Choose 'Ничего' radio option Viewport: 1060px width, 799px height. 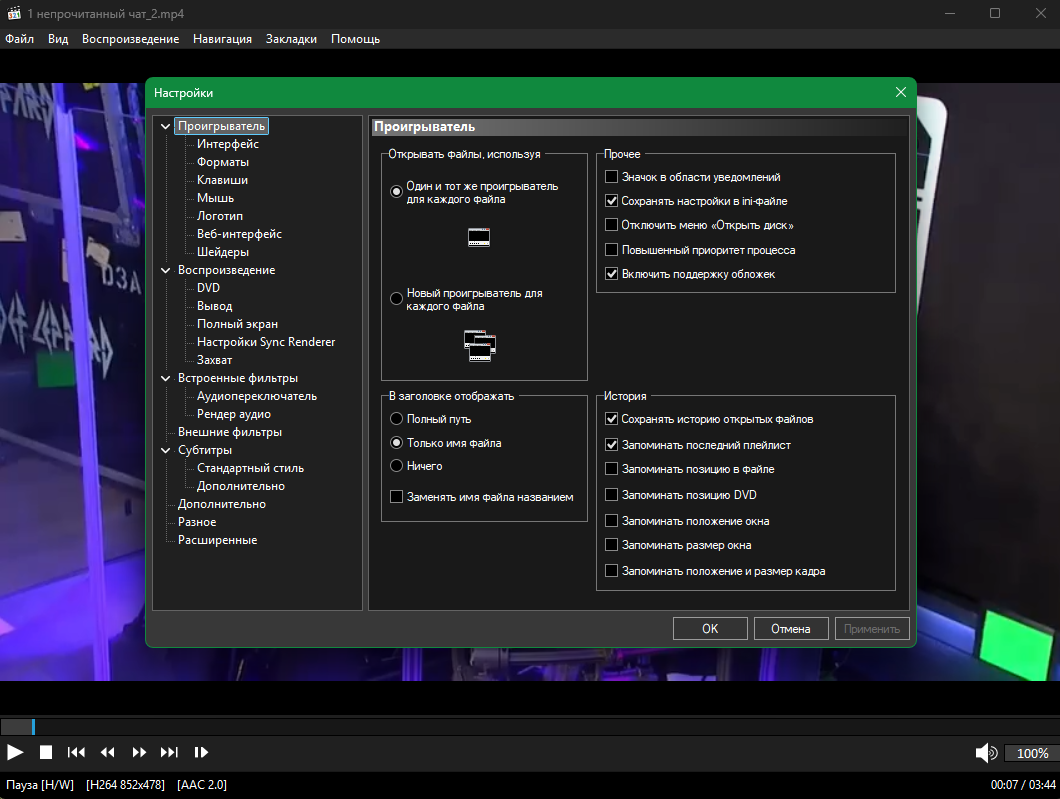coord(397,466)
